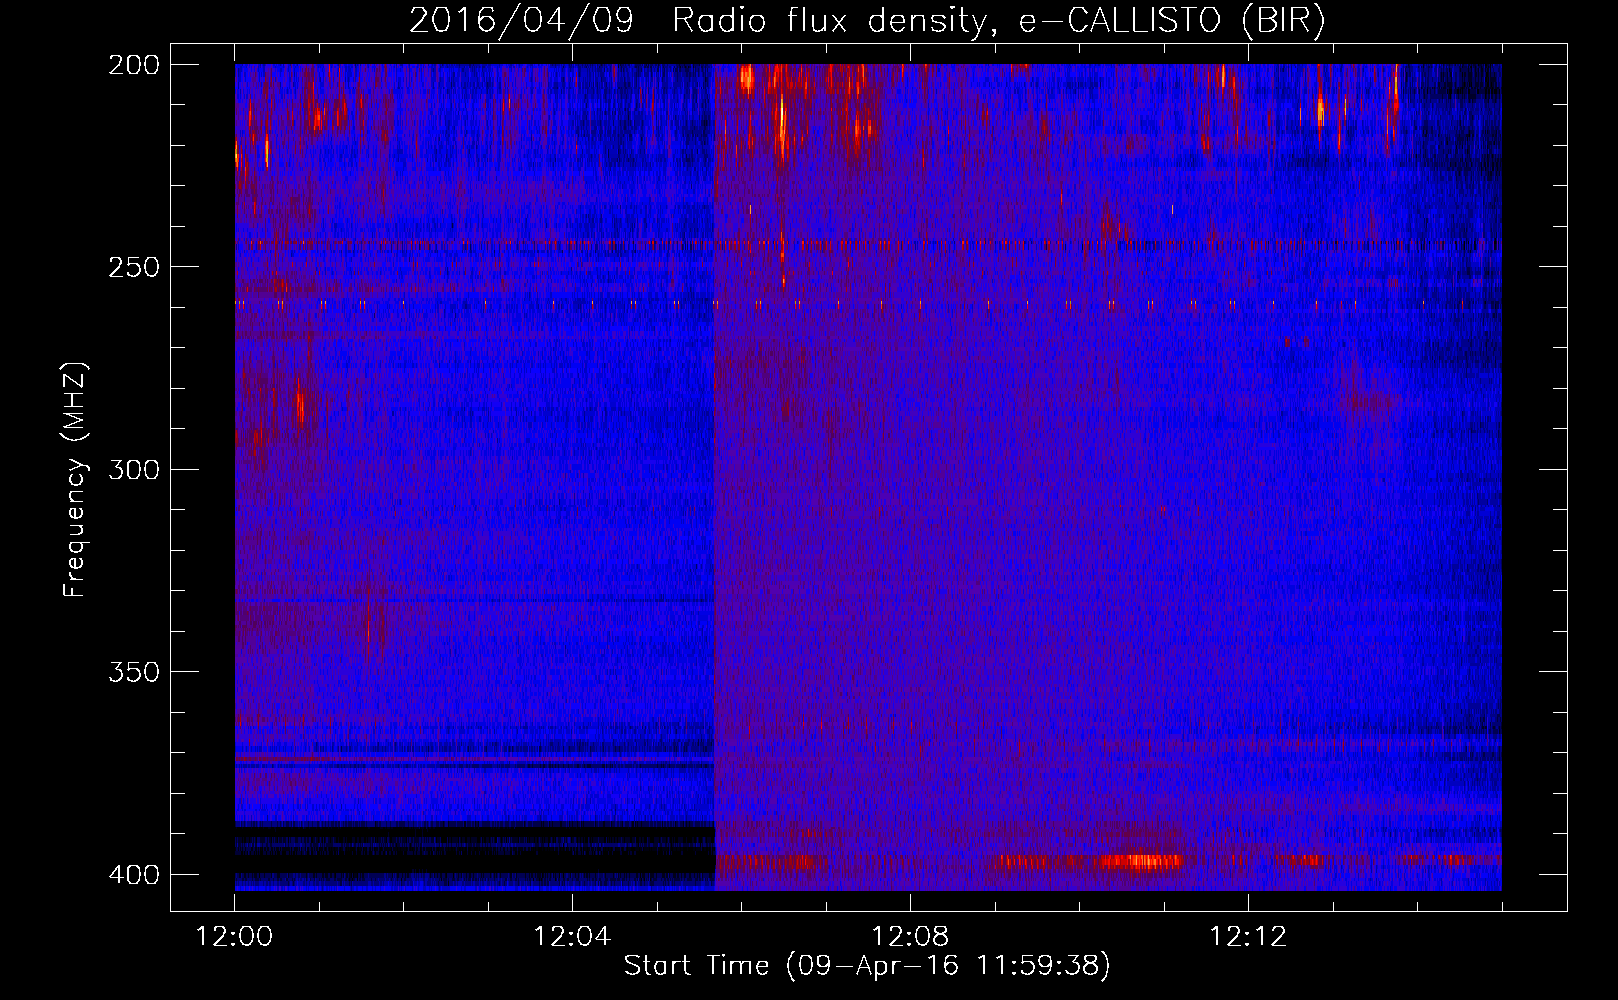Click the 350 frequency tick label

[133, 672]
